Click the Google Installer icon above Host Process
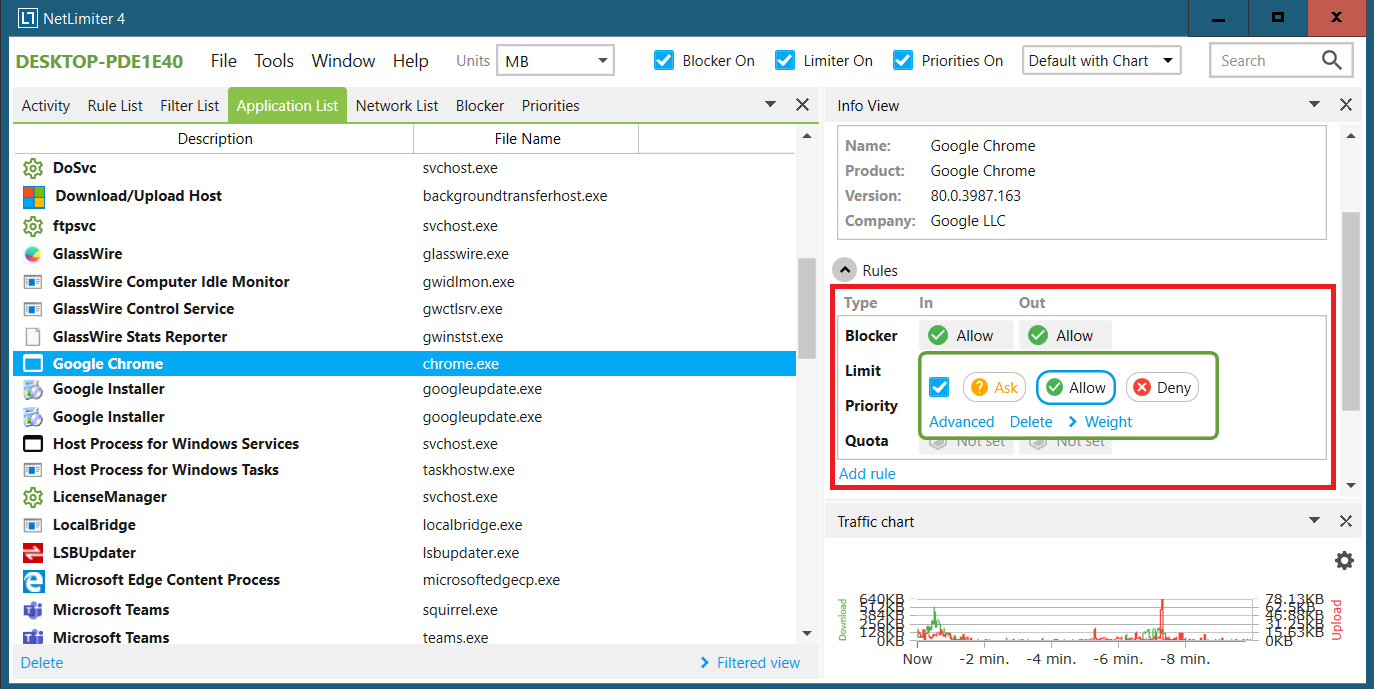 (x=33, y=417)
